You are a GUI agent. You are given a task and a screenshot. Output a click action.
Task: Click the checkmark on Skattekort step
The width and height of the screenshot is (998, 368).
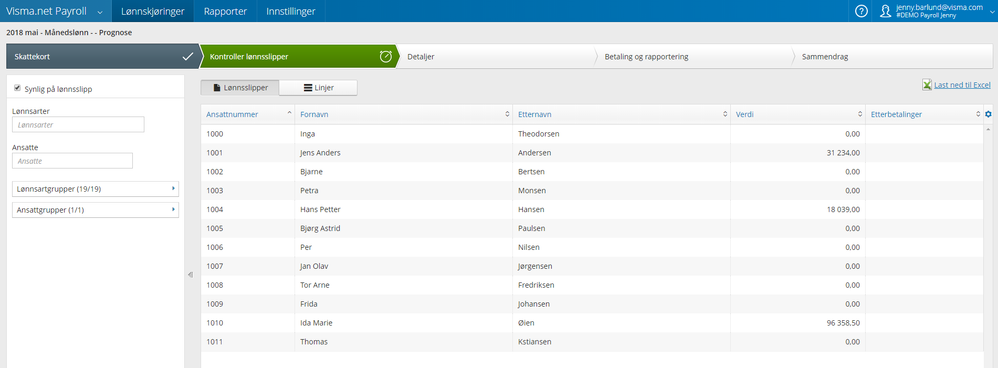point(188,57)
